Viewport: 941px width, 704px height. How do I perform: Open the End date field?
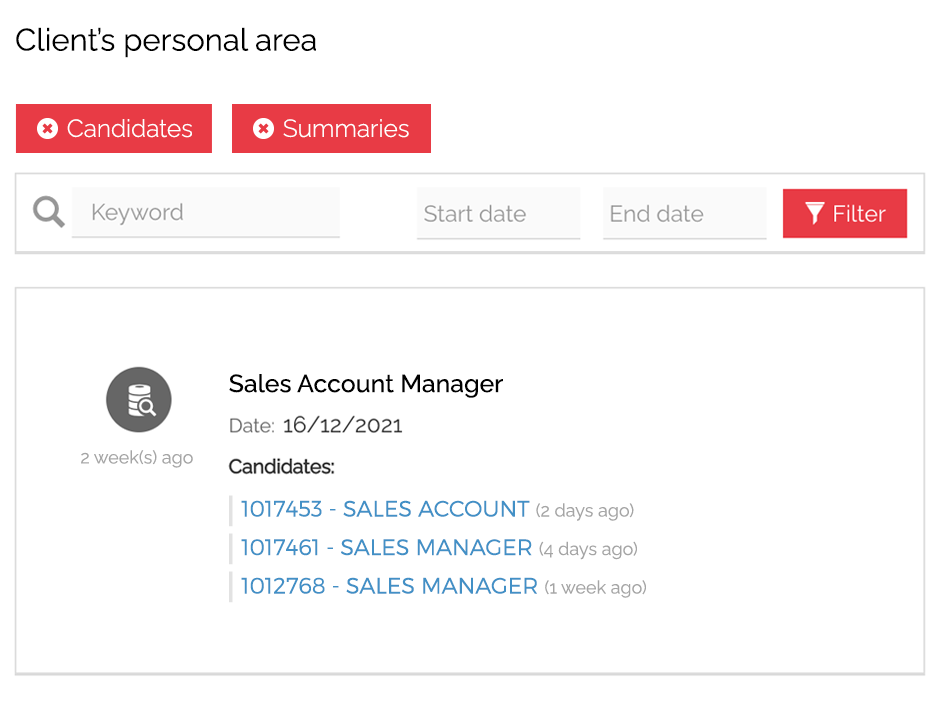(684, 214)
